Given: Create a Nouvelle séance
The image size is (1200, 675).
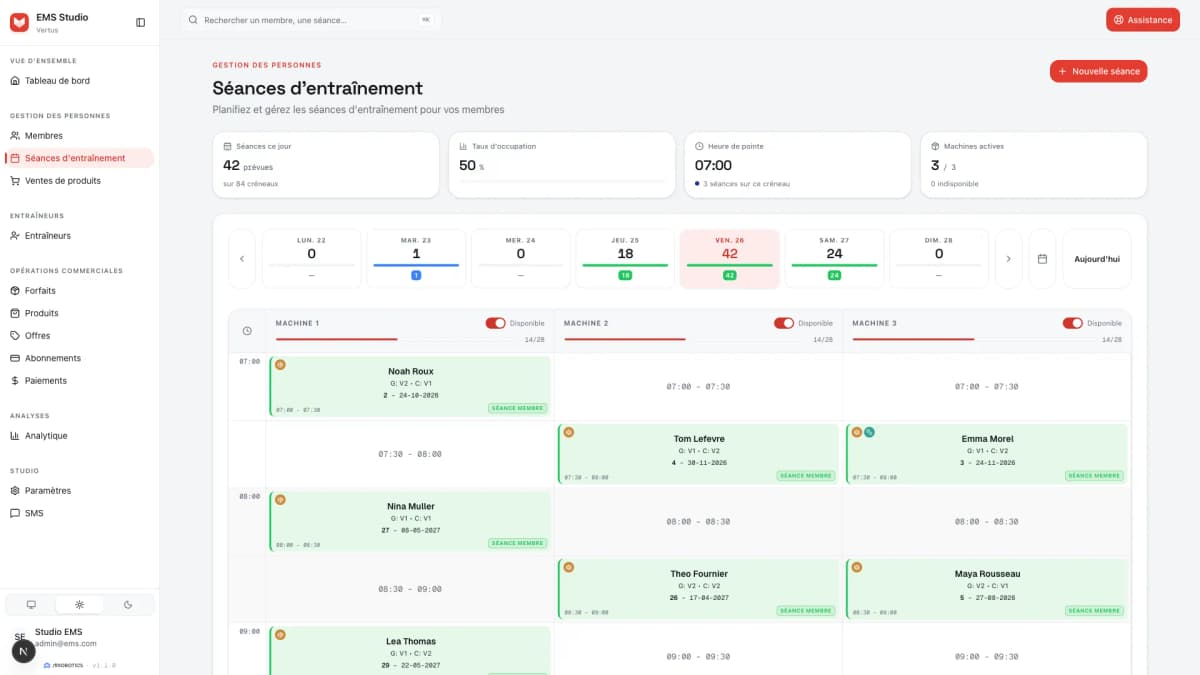Looking at the screenshot, I should (x=1098, y=71).
